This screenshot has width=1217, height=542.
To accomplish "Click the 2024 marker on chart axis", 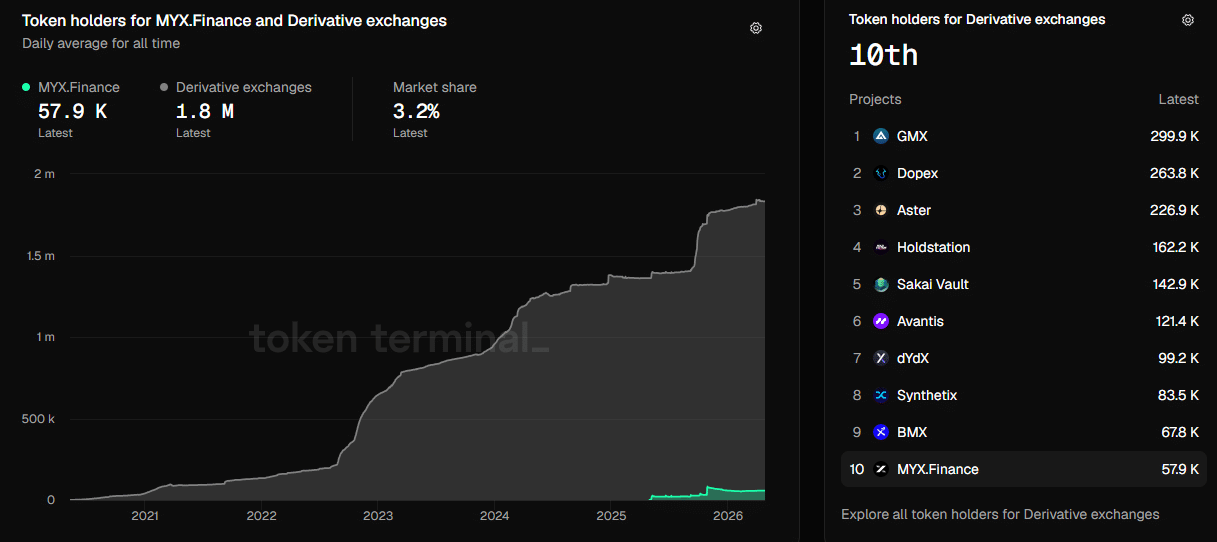I will point(494,516).
